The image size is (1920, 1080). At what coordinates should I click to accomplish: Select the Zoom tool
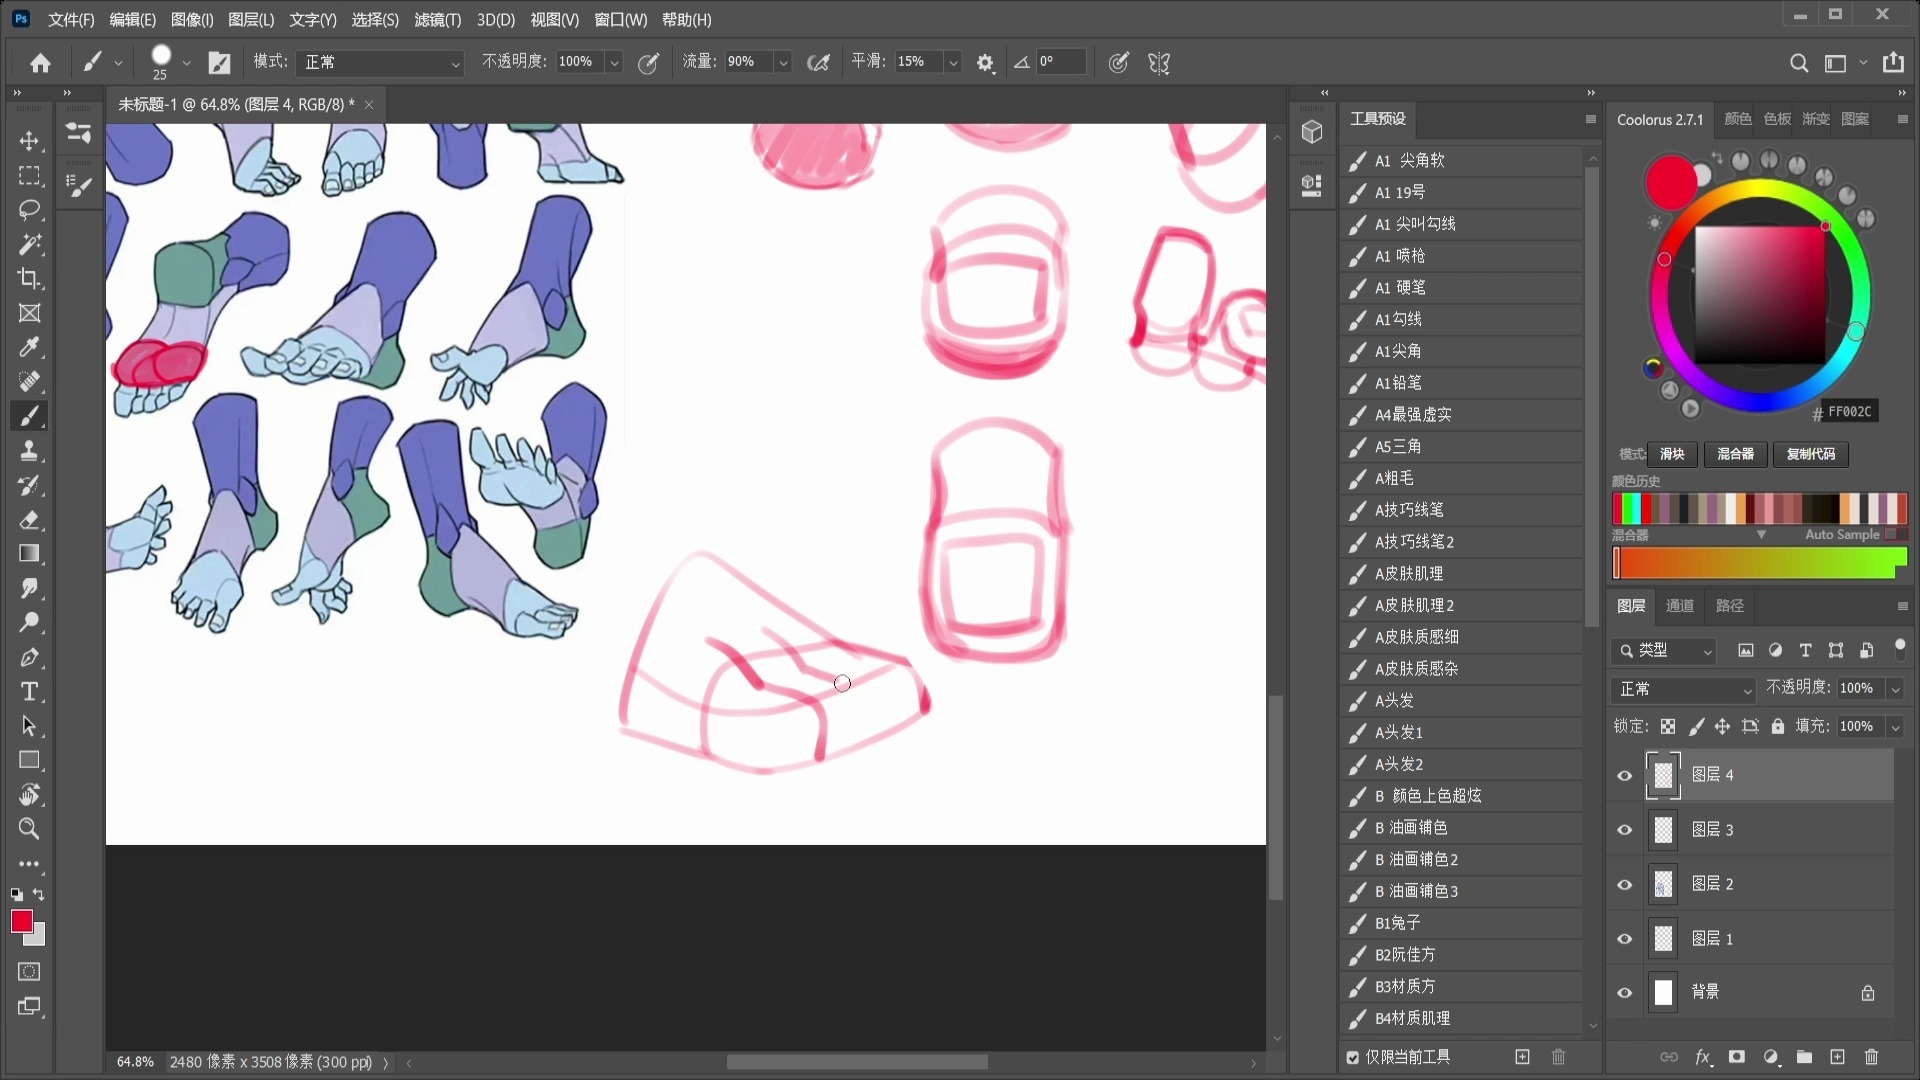pyautogui.click(x=29, y=829)
